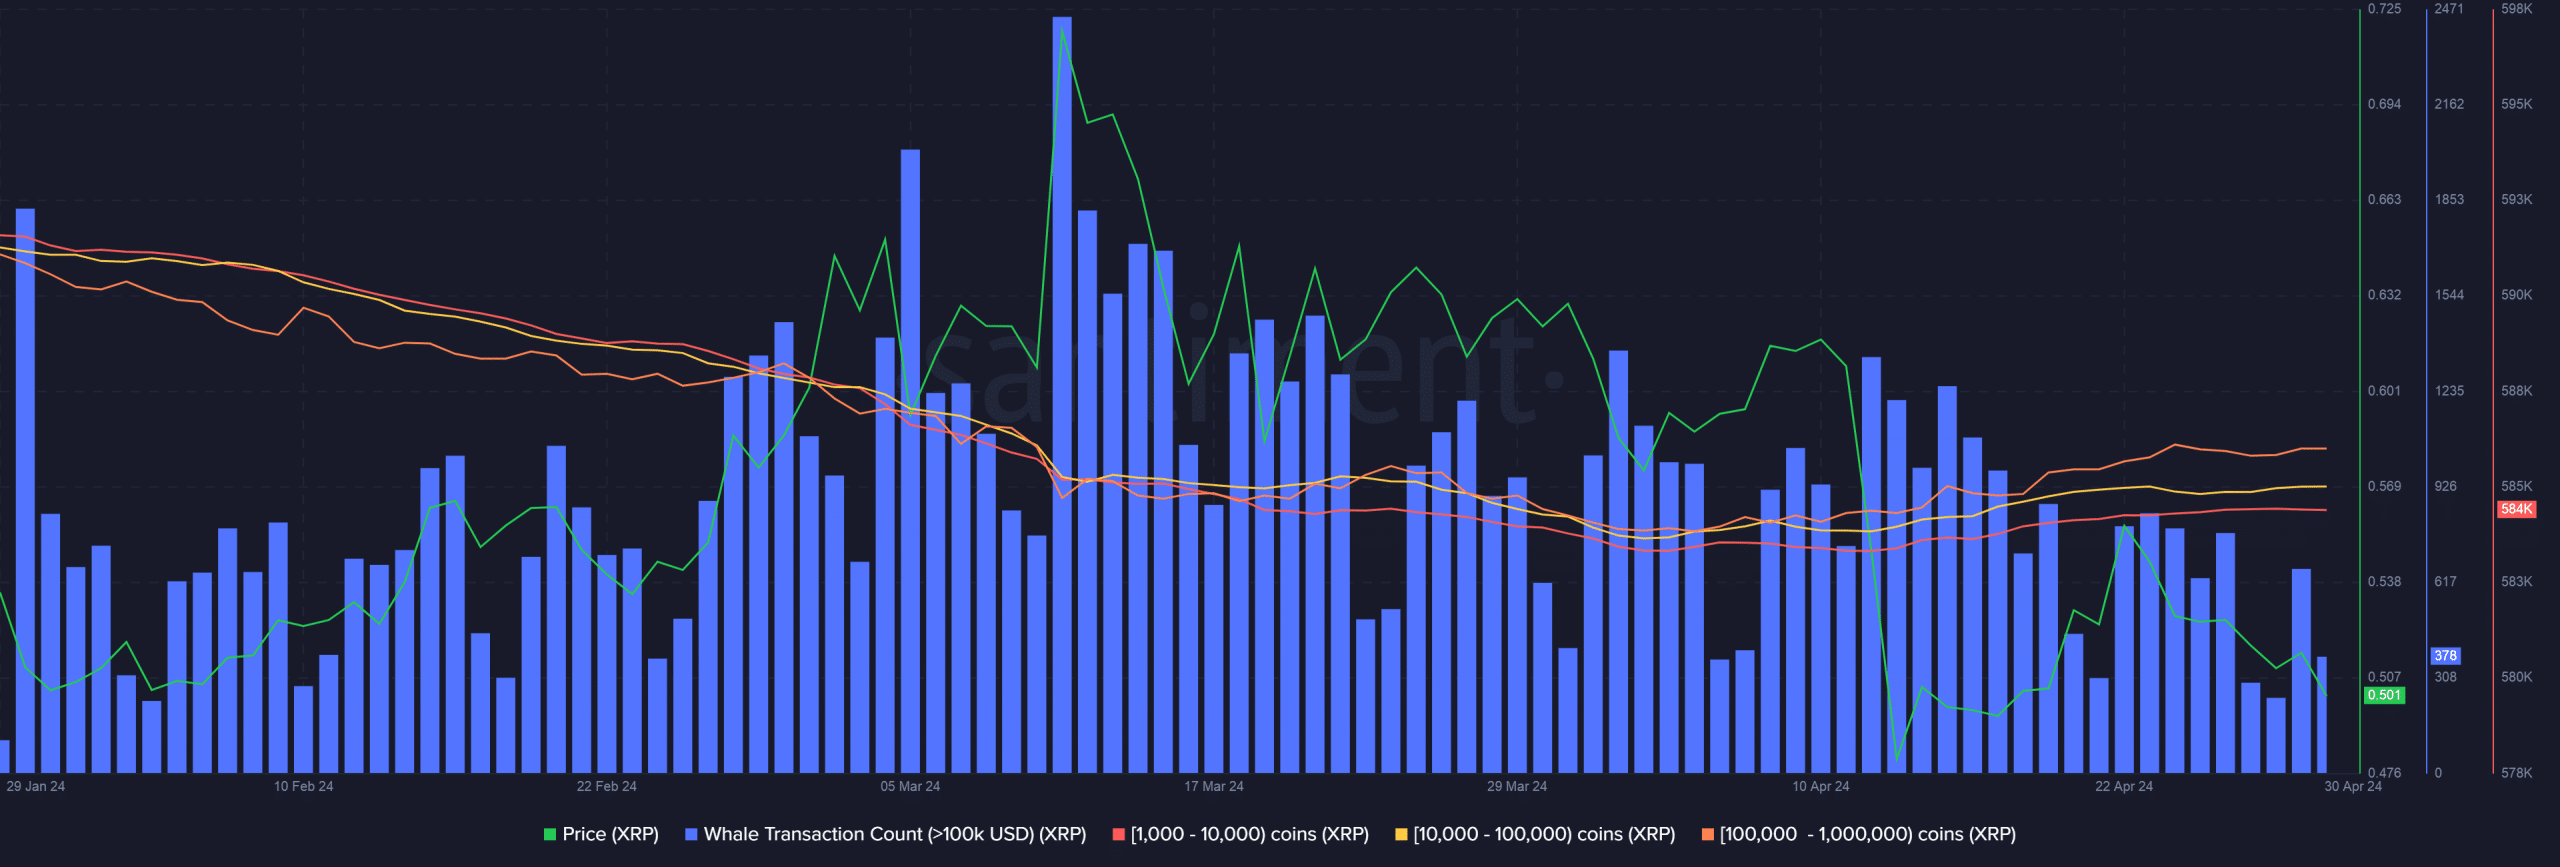
Task: Click the red [1,000 - 10,000) coins swatch
Action: (1119, 834)
